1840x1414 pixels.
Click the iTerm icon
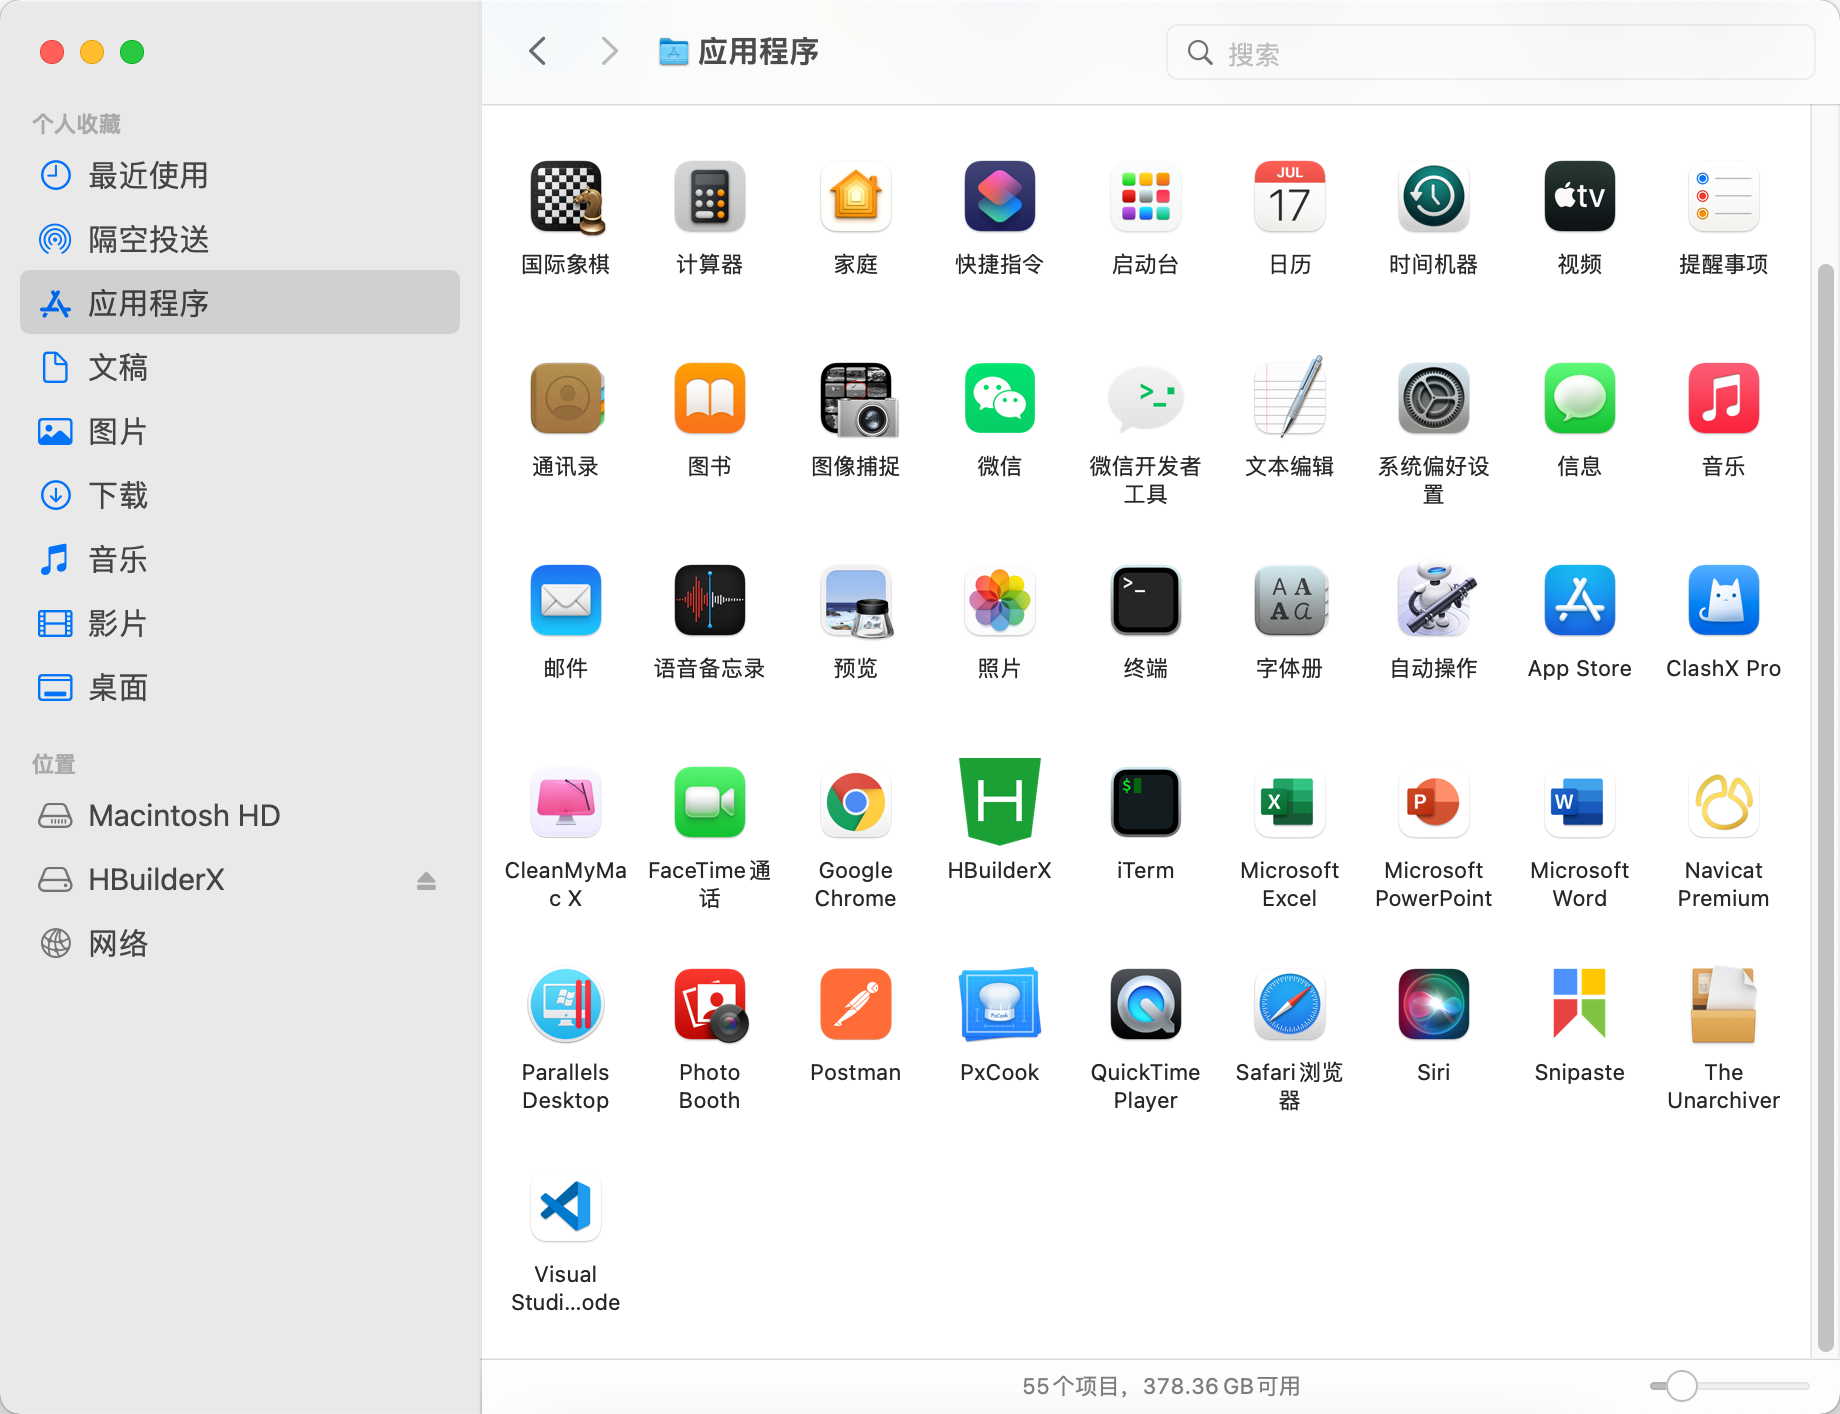[1146, 803]
